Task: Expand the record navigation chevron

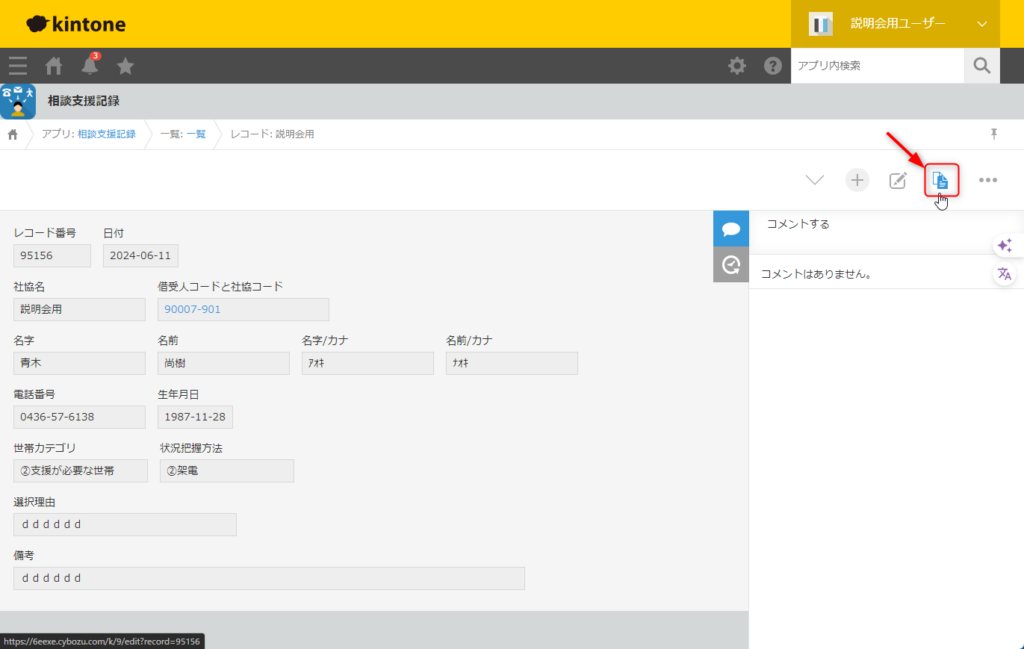Action: click(815, 180)
